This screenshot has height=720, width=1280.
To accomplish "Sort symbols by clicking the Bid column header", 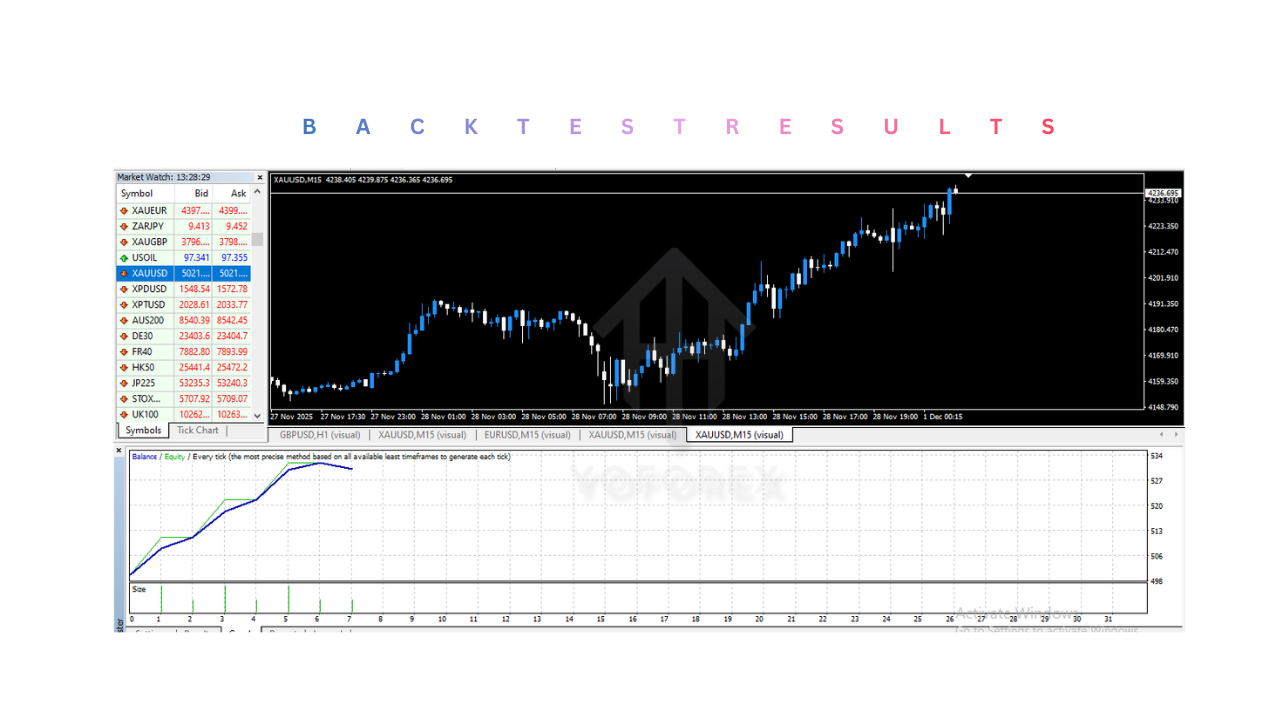I will 200,193.
